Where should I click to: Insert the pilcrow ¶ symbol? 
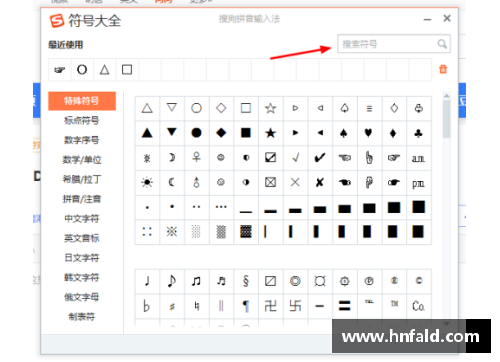pyautogui.click(x=246, y=306)
